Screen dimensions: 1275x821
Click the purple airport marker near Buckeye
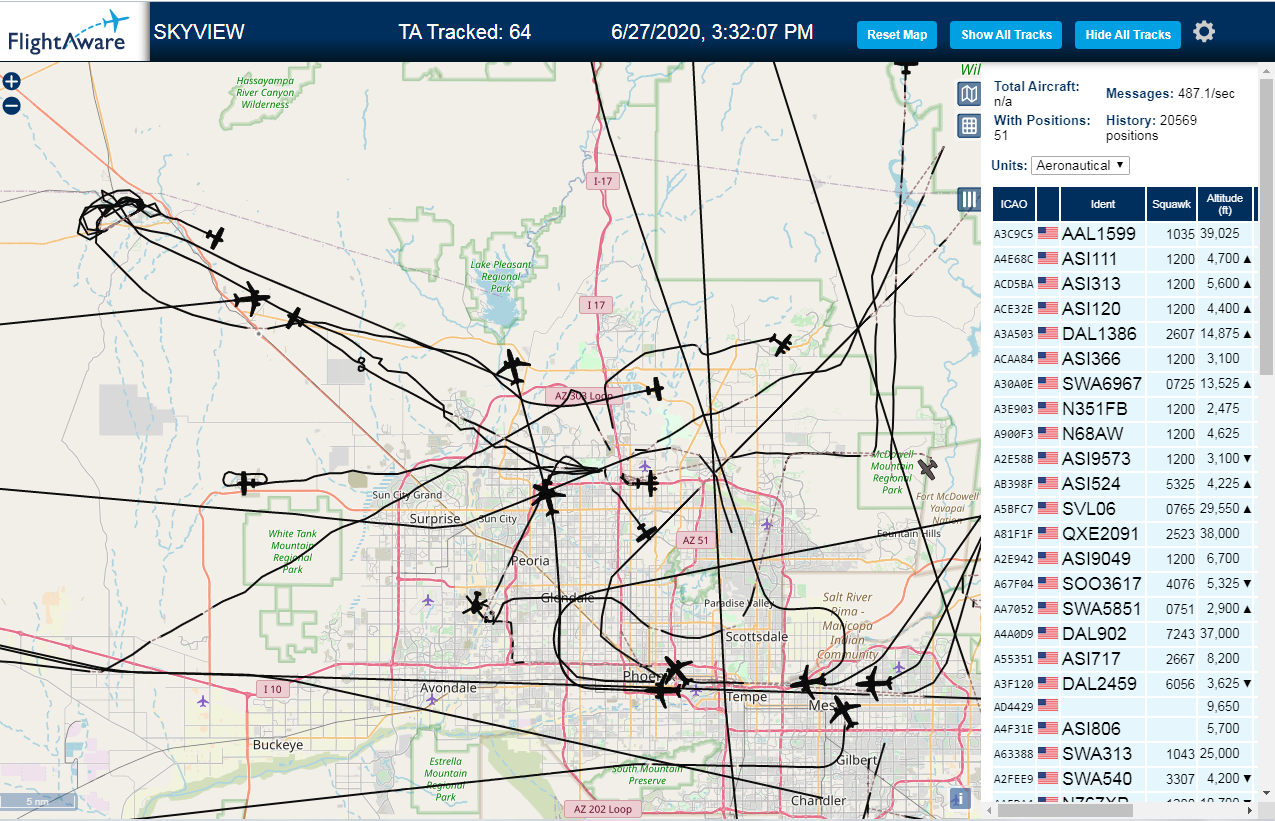coord(204,700)
